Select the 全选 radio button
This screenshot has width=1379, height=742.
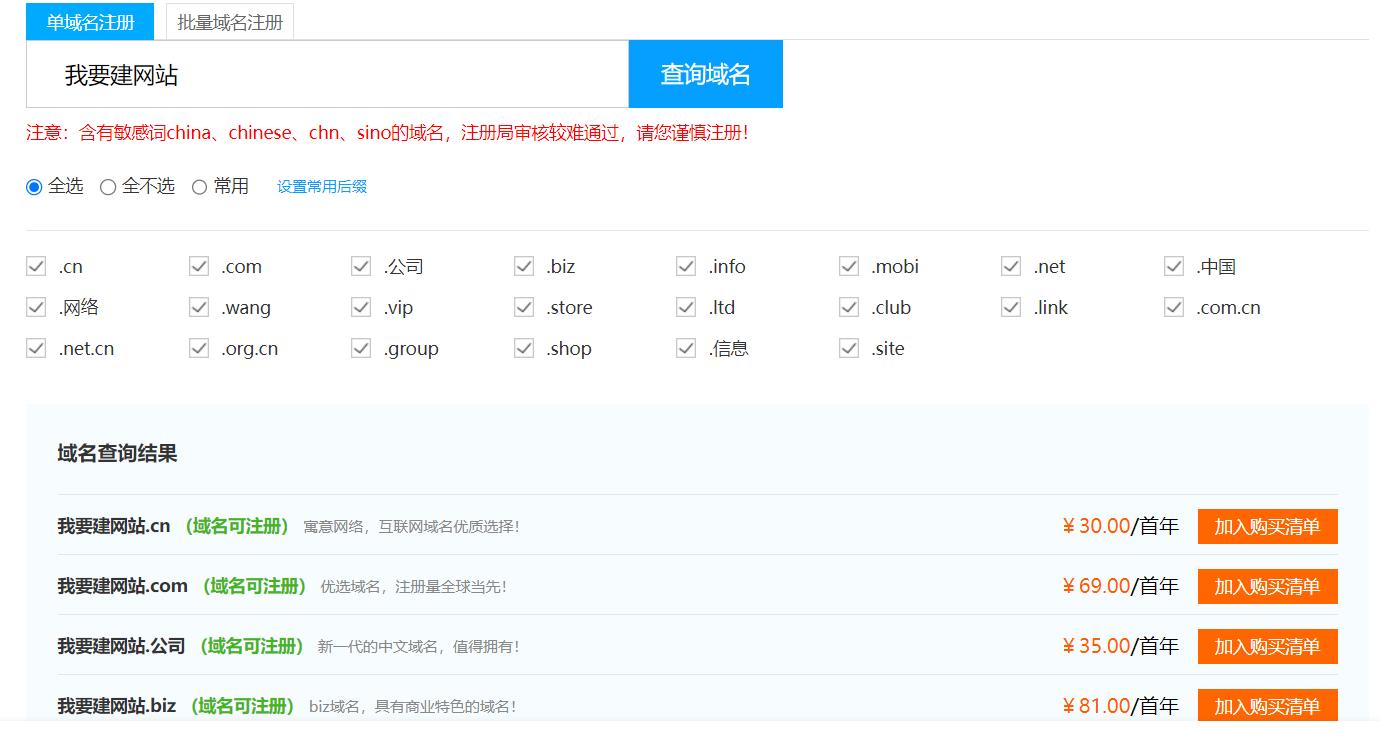point(35,186)
